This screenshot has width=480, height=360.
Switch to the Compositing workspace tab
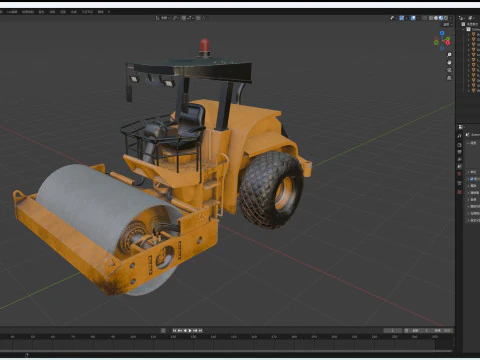click(73, 12)
